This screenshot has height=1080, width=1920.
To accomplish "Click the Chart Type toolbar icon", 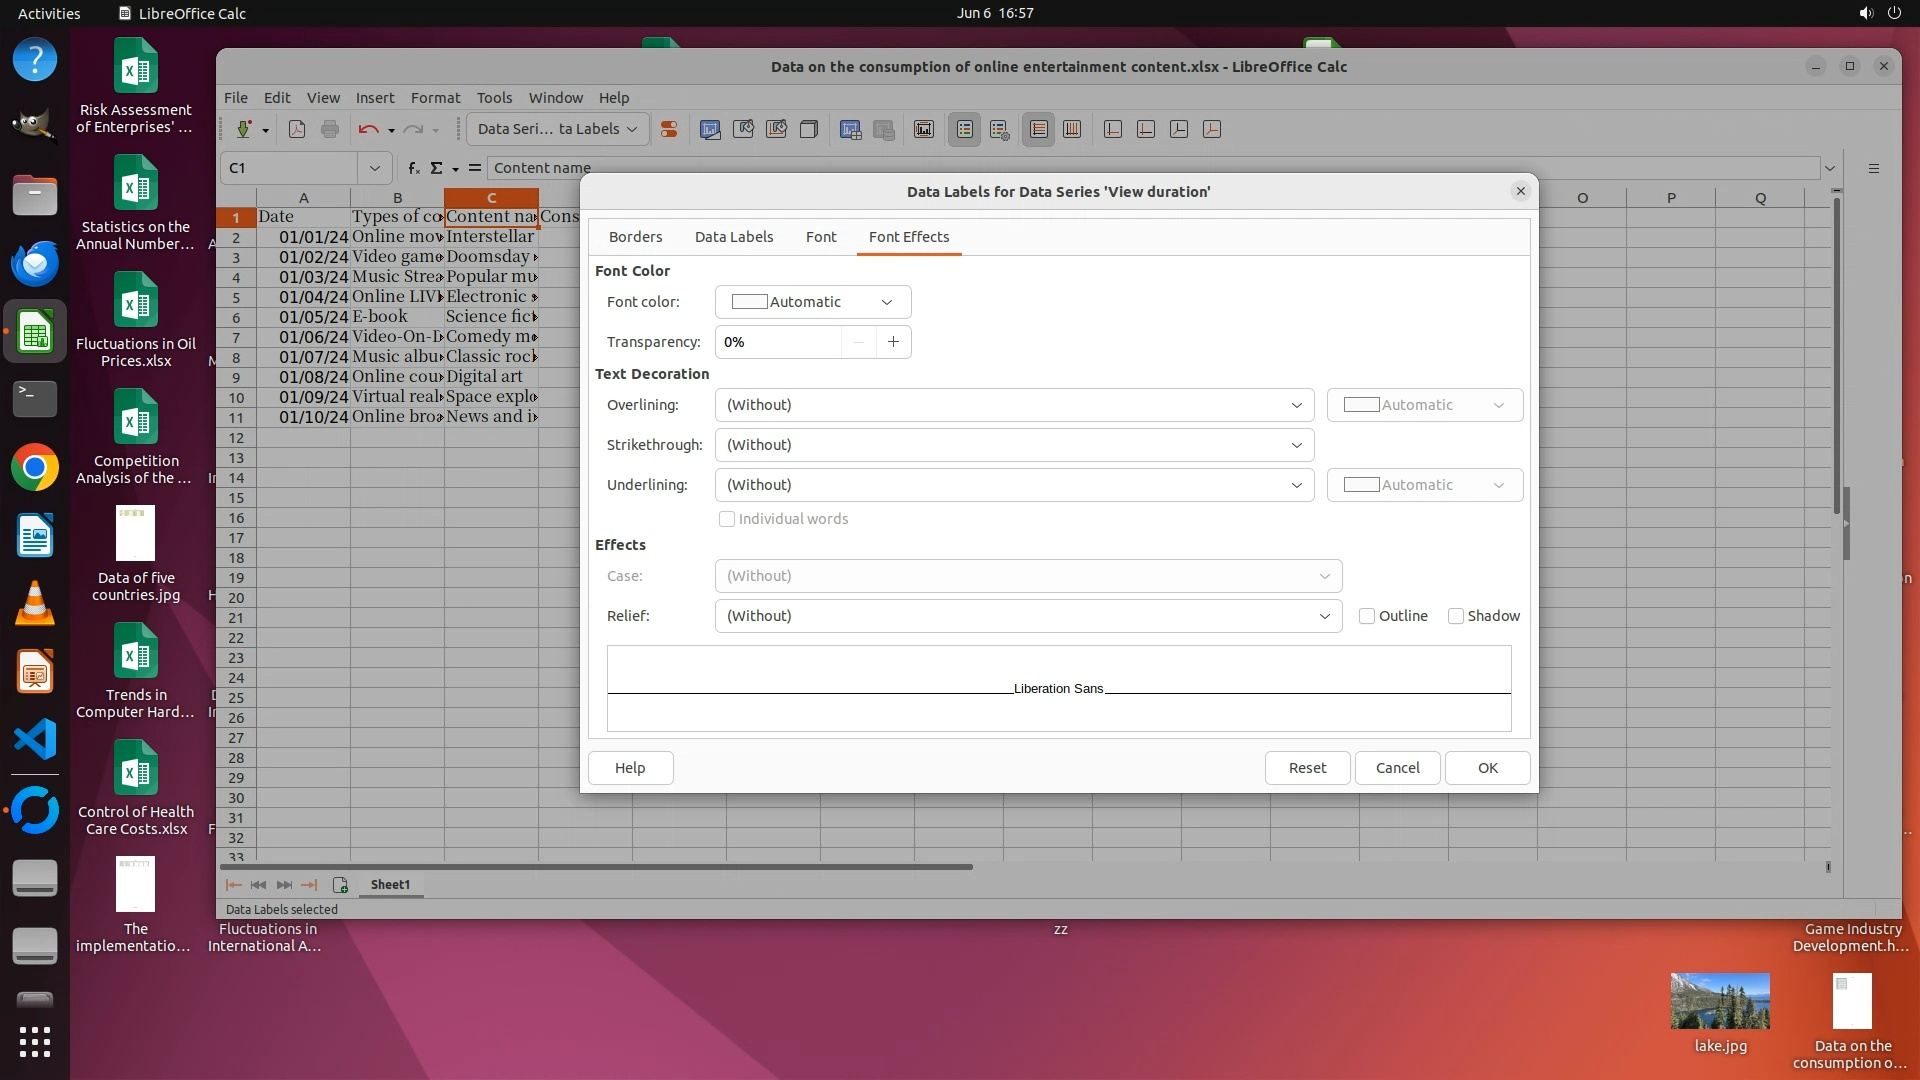I will (x=710, y=129).
